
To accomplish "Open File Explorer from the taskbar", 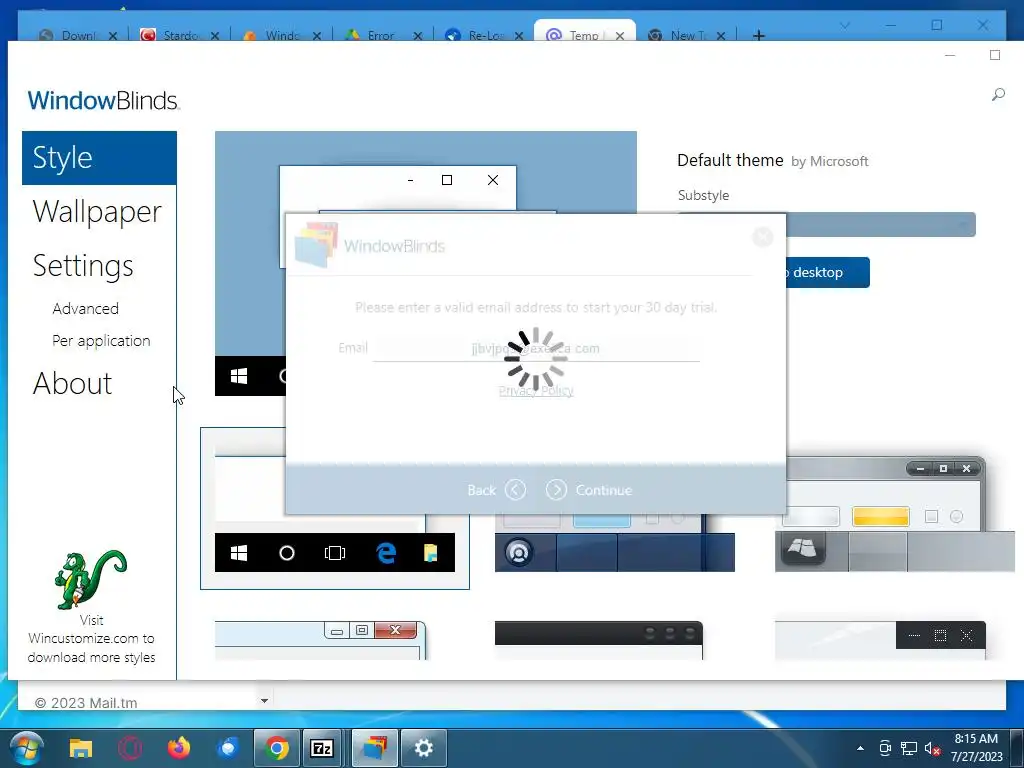I will 81,748.
